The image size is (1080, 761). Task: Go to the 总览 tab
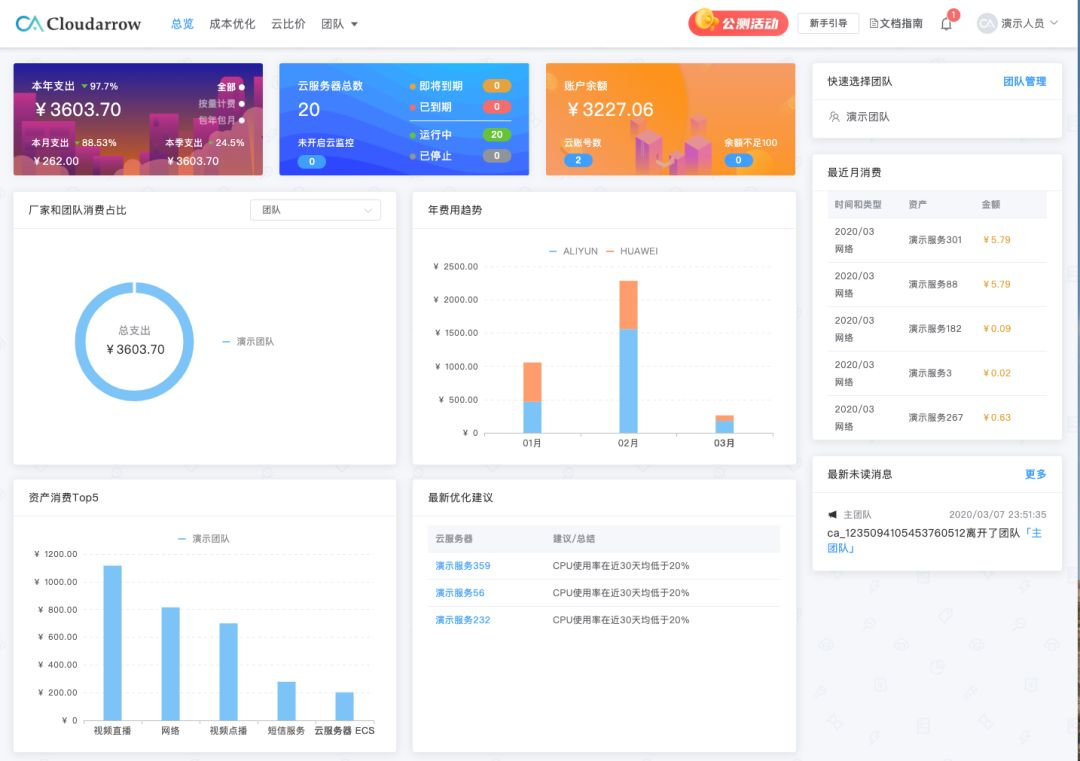click(x=182, y=24)
